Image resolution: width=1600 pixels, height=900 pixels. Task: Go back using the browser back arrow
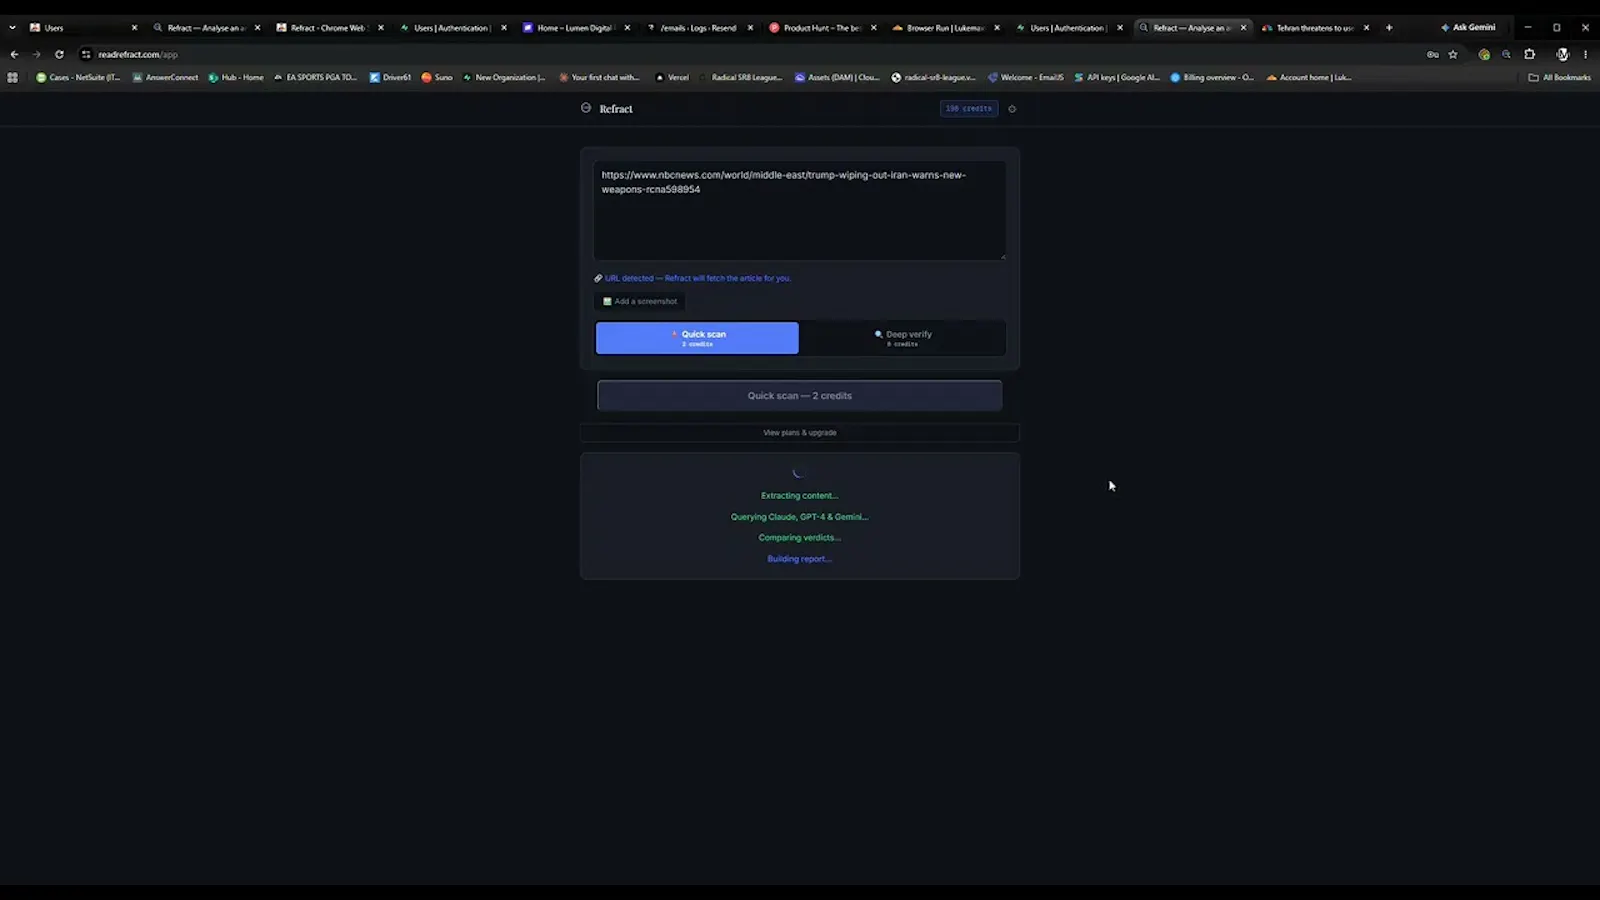point(14,54)
